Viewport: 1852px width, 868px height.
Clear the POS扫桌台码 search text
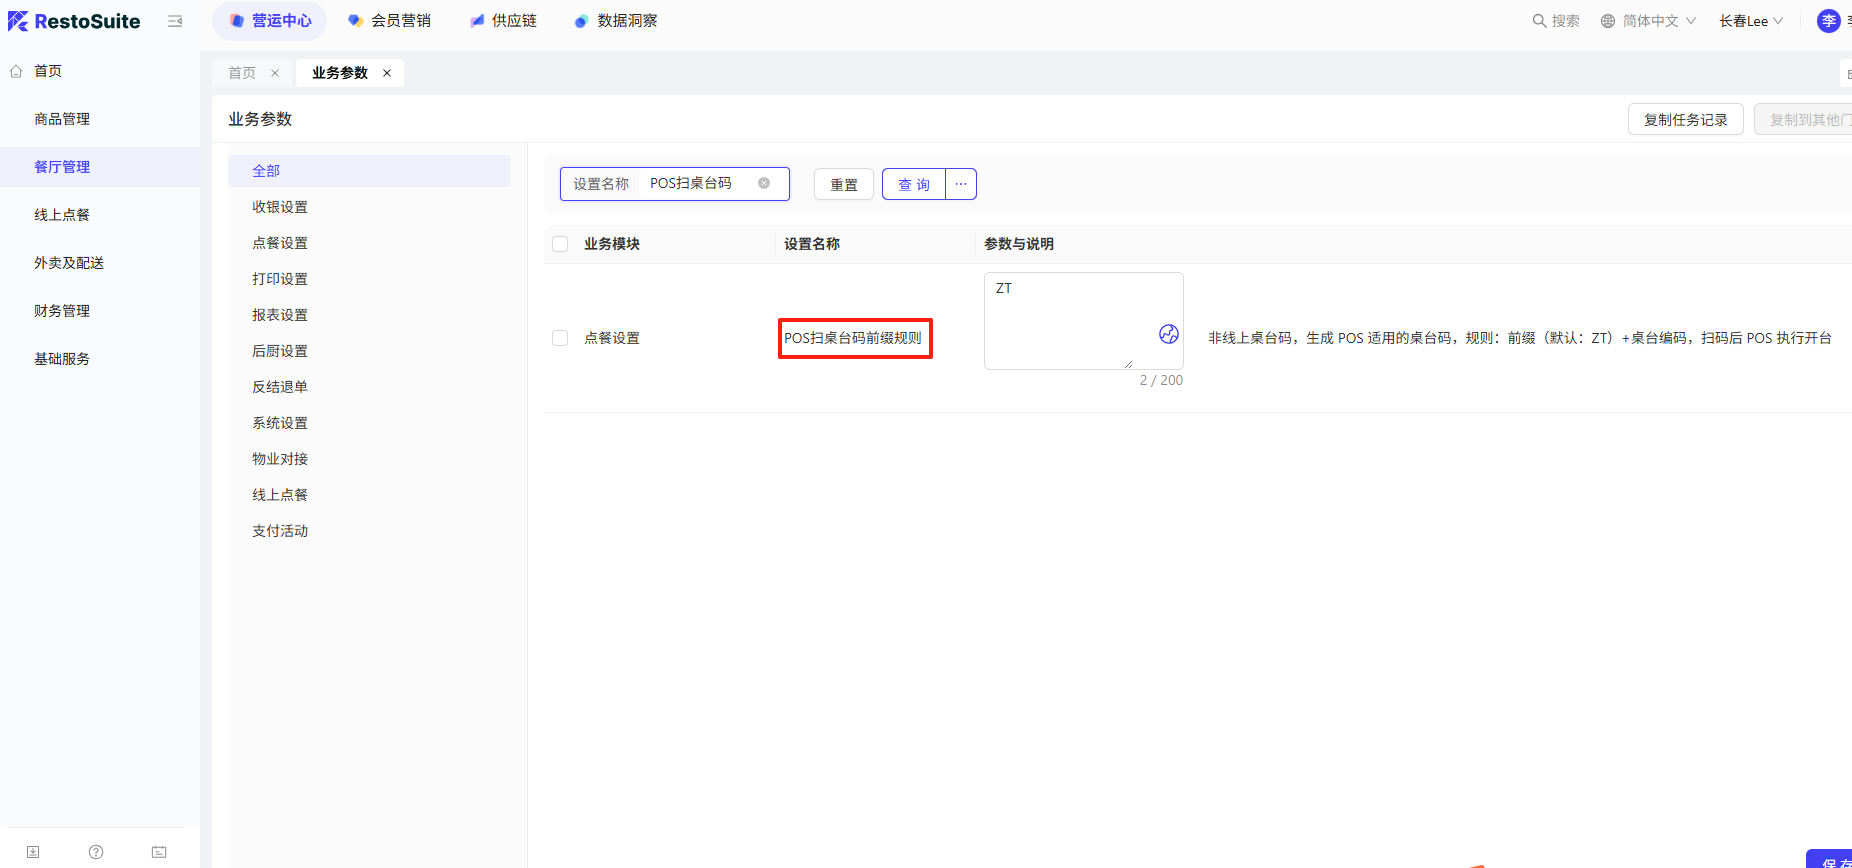[x=764, y=183]
